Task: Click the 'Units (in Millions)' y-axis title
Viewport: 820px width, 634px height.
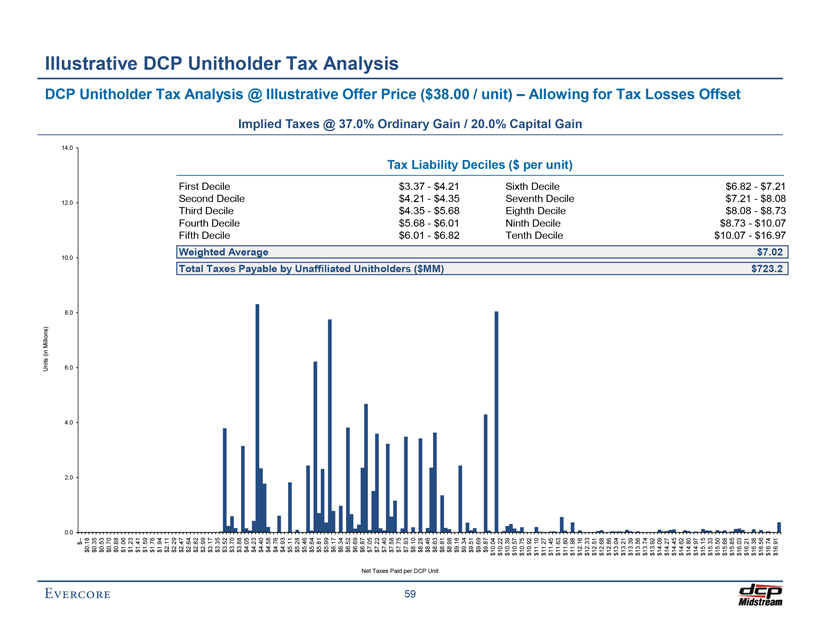Action: click(44, 349)
